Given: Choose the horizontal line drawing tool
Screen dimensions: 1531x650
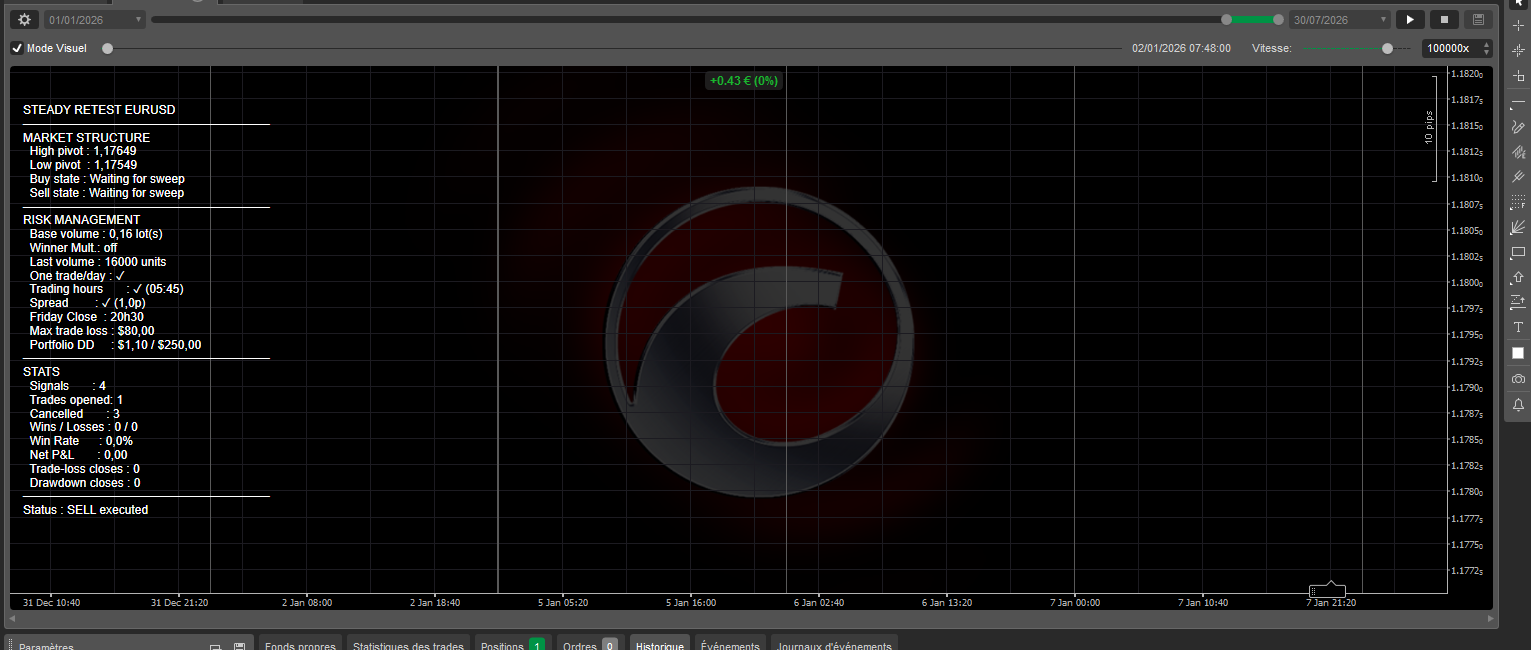Looking at the screenshot, I should (x=1518, y=101).
